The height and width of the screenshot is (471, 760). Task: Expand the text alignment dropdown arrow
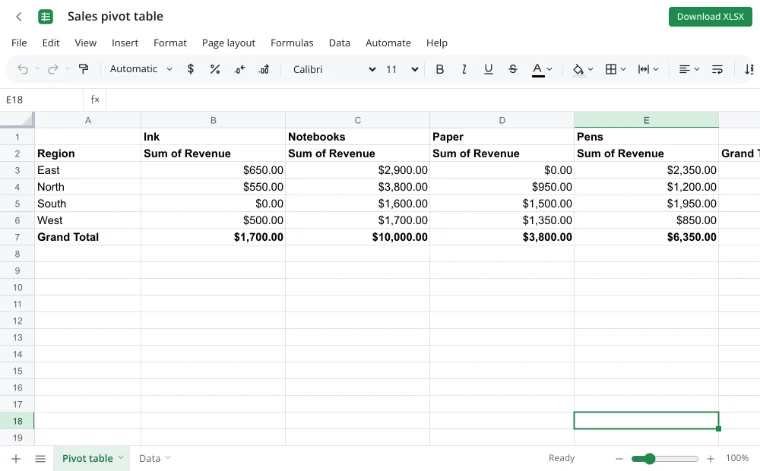coord(697,69)
